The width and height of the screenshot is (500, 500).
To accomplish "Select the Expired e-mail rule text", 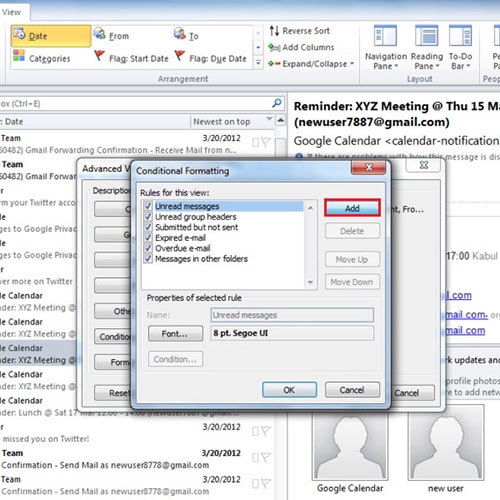I will coord(180,238).
